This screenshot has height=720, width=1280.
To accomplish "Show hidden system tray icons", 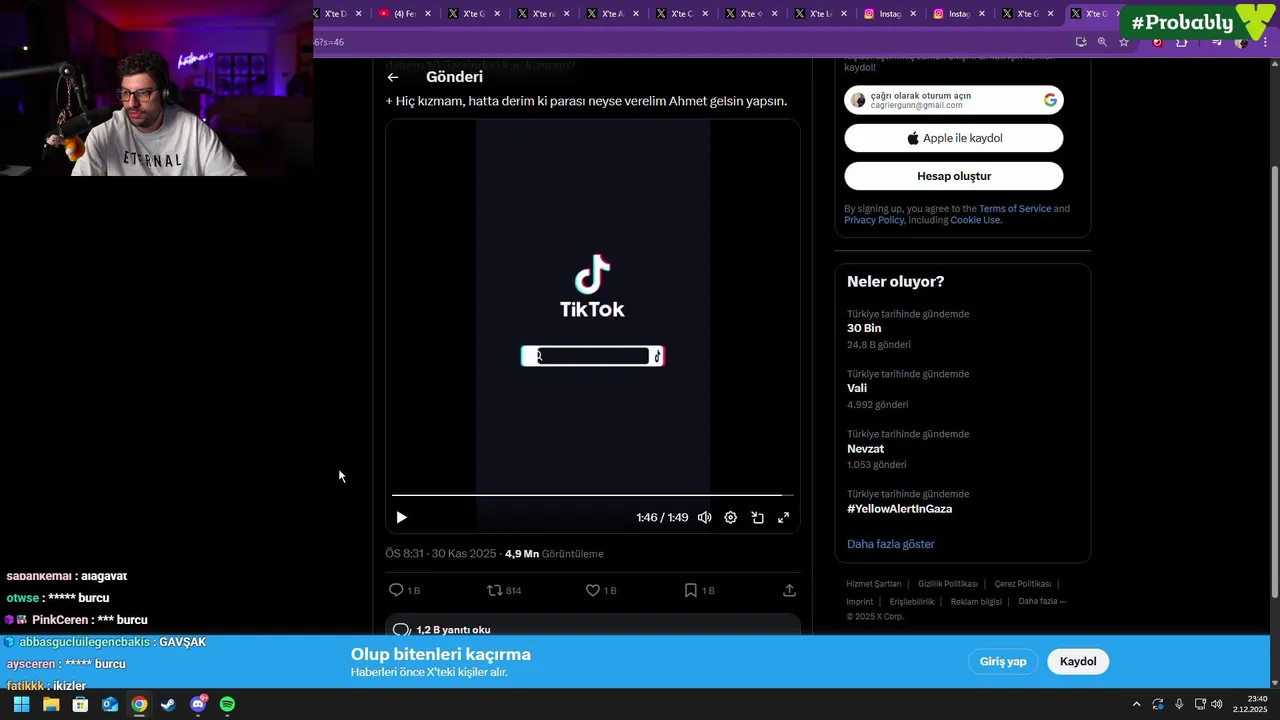I will coord(1136,705).
